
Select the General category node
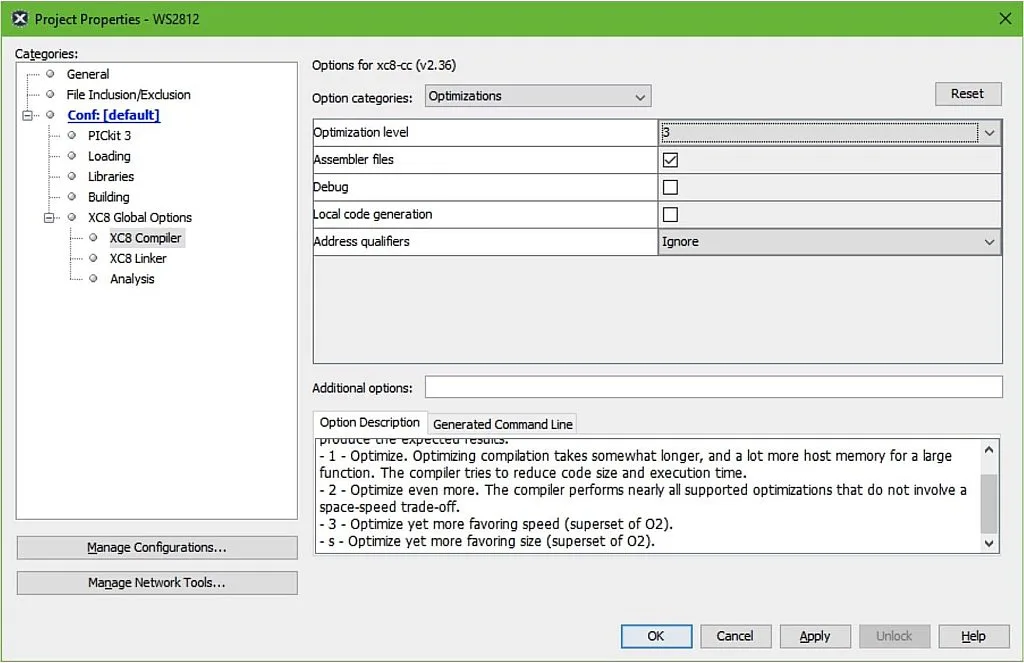tap(88, 74)
